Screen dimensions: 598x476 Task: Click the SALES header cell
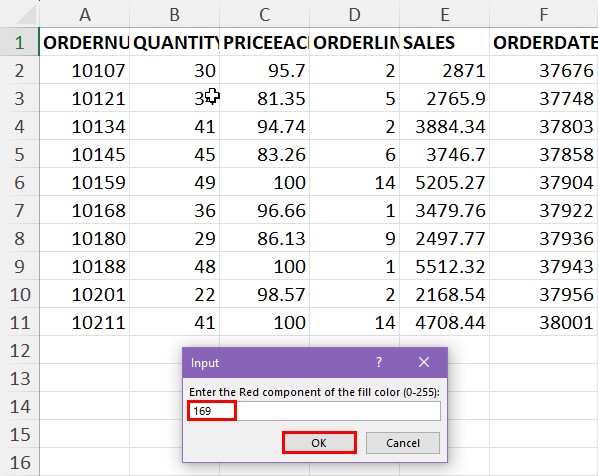click(445, 42)
